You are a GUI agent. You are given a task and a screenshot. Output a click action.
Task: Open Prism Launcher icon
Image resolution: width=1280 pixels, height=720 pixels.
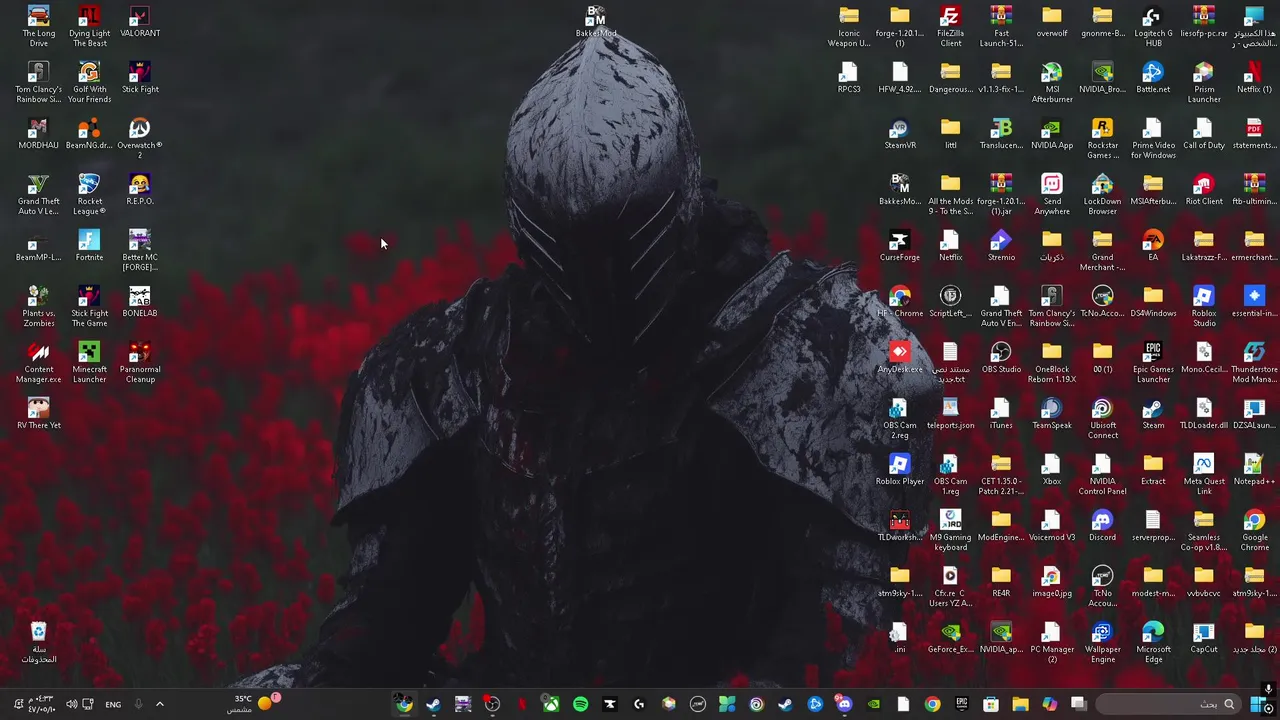1203,82
